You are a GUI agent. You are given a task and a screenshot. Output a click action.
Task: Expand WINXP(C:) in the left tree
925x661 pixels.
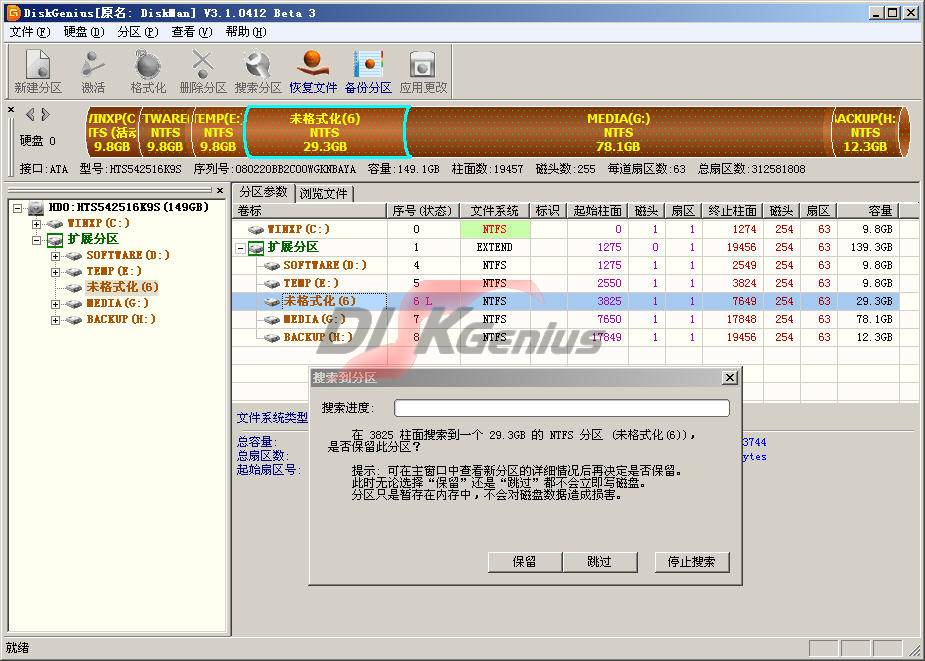coord(37,224)
